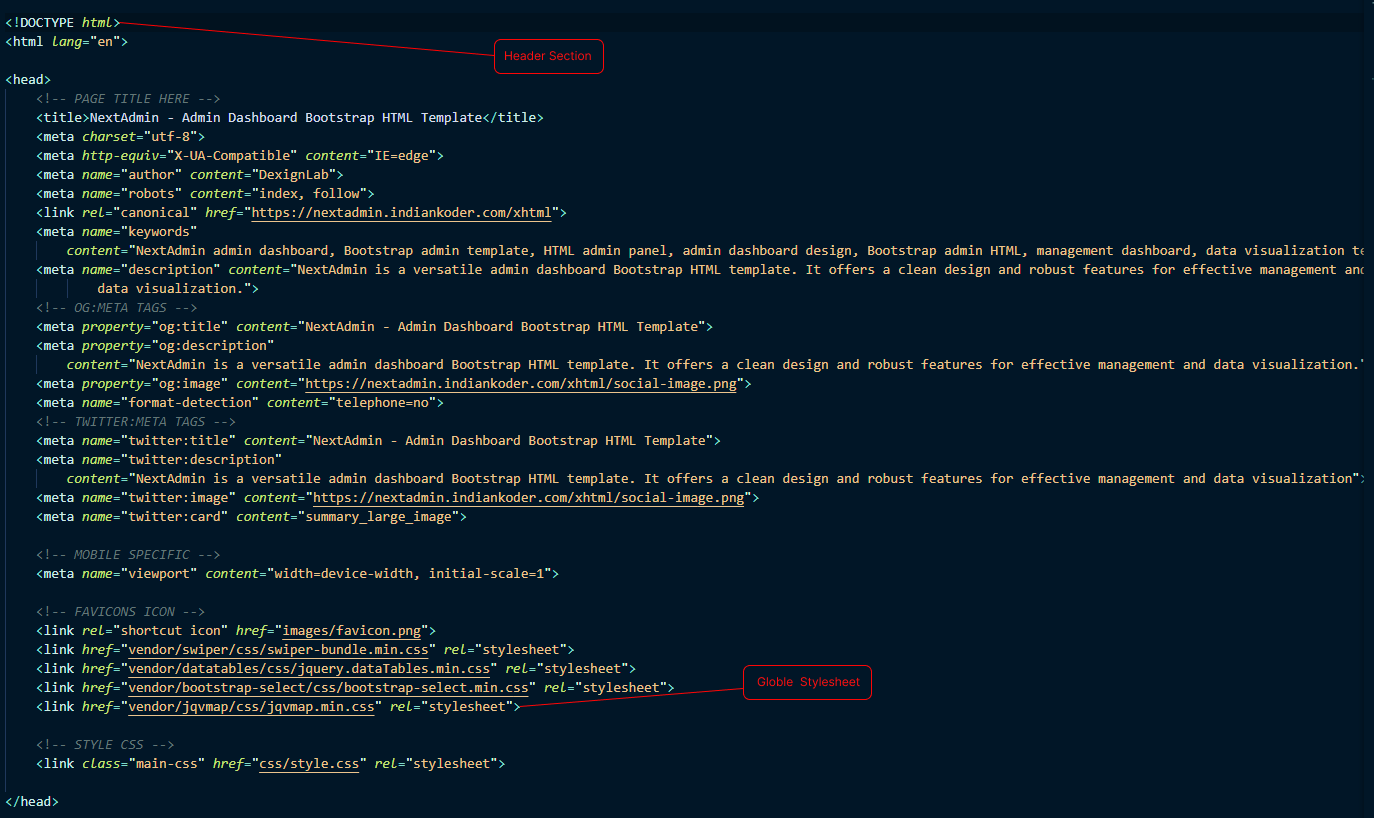Screen dimensions: 1374x818
Task: Select the PAGE TITLE HERE comment
Action: (x=128, y=98)
